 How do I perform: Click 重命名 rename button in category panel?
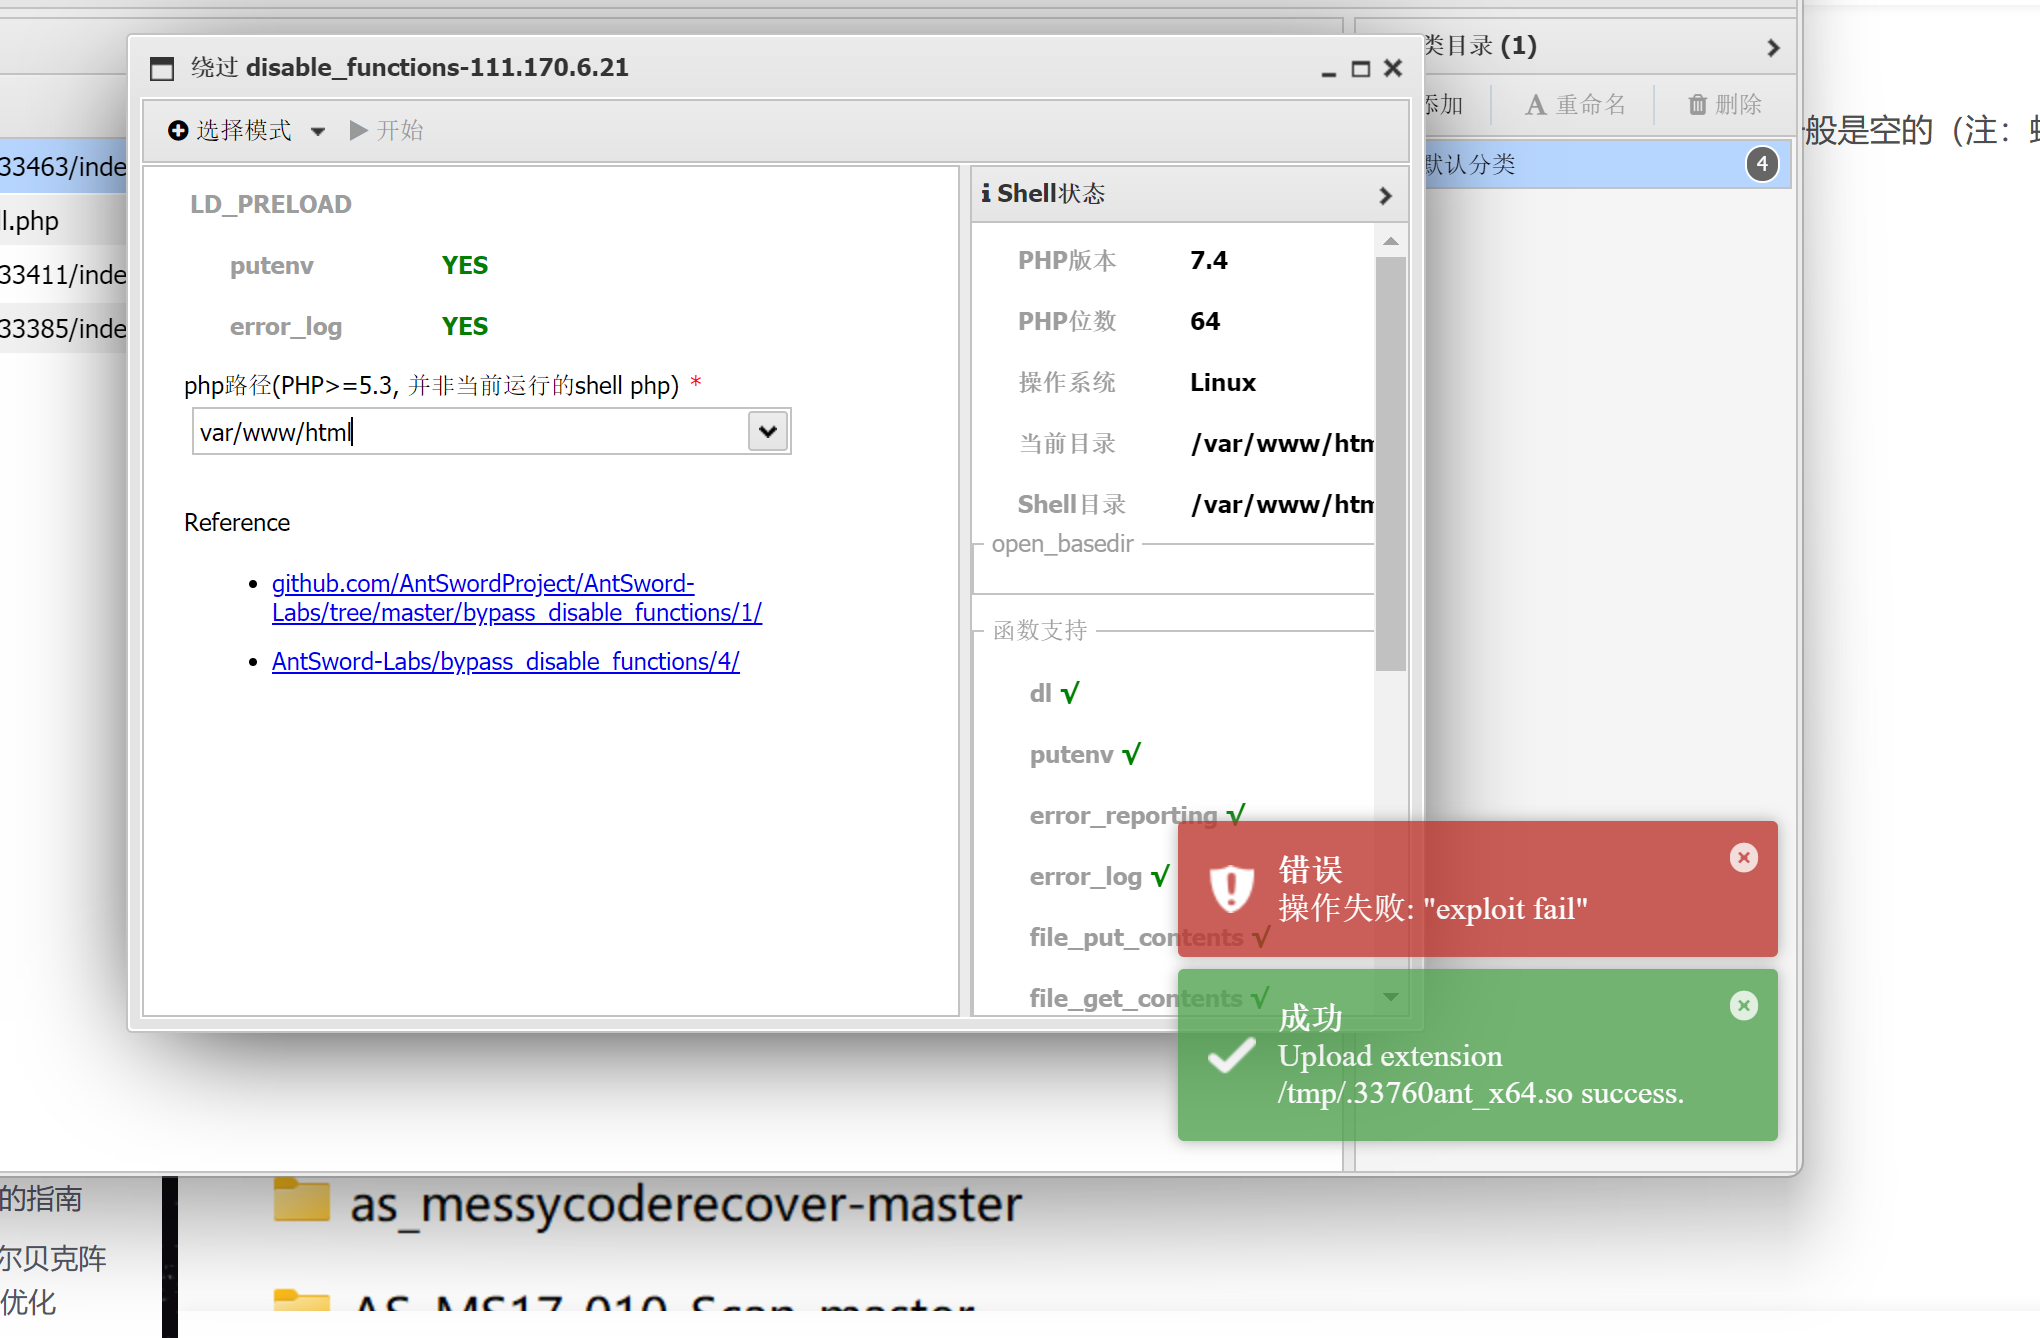click(x=1575, y=104)
